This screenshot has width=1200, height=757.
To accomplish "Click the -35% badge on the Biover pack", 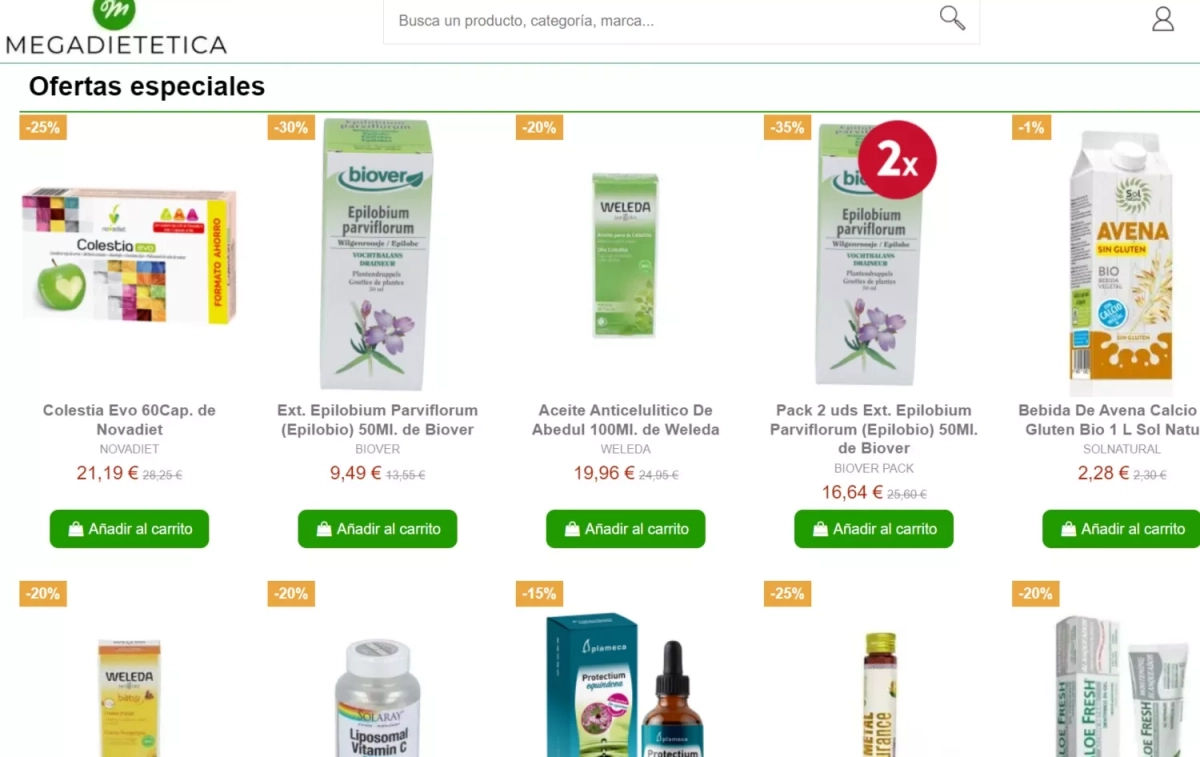I will coord(788,127).
